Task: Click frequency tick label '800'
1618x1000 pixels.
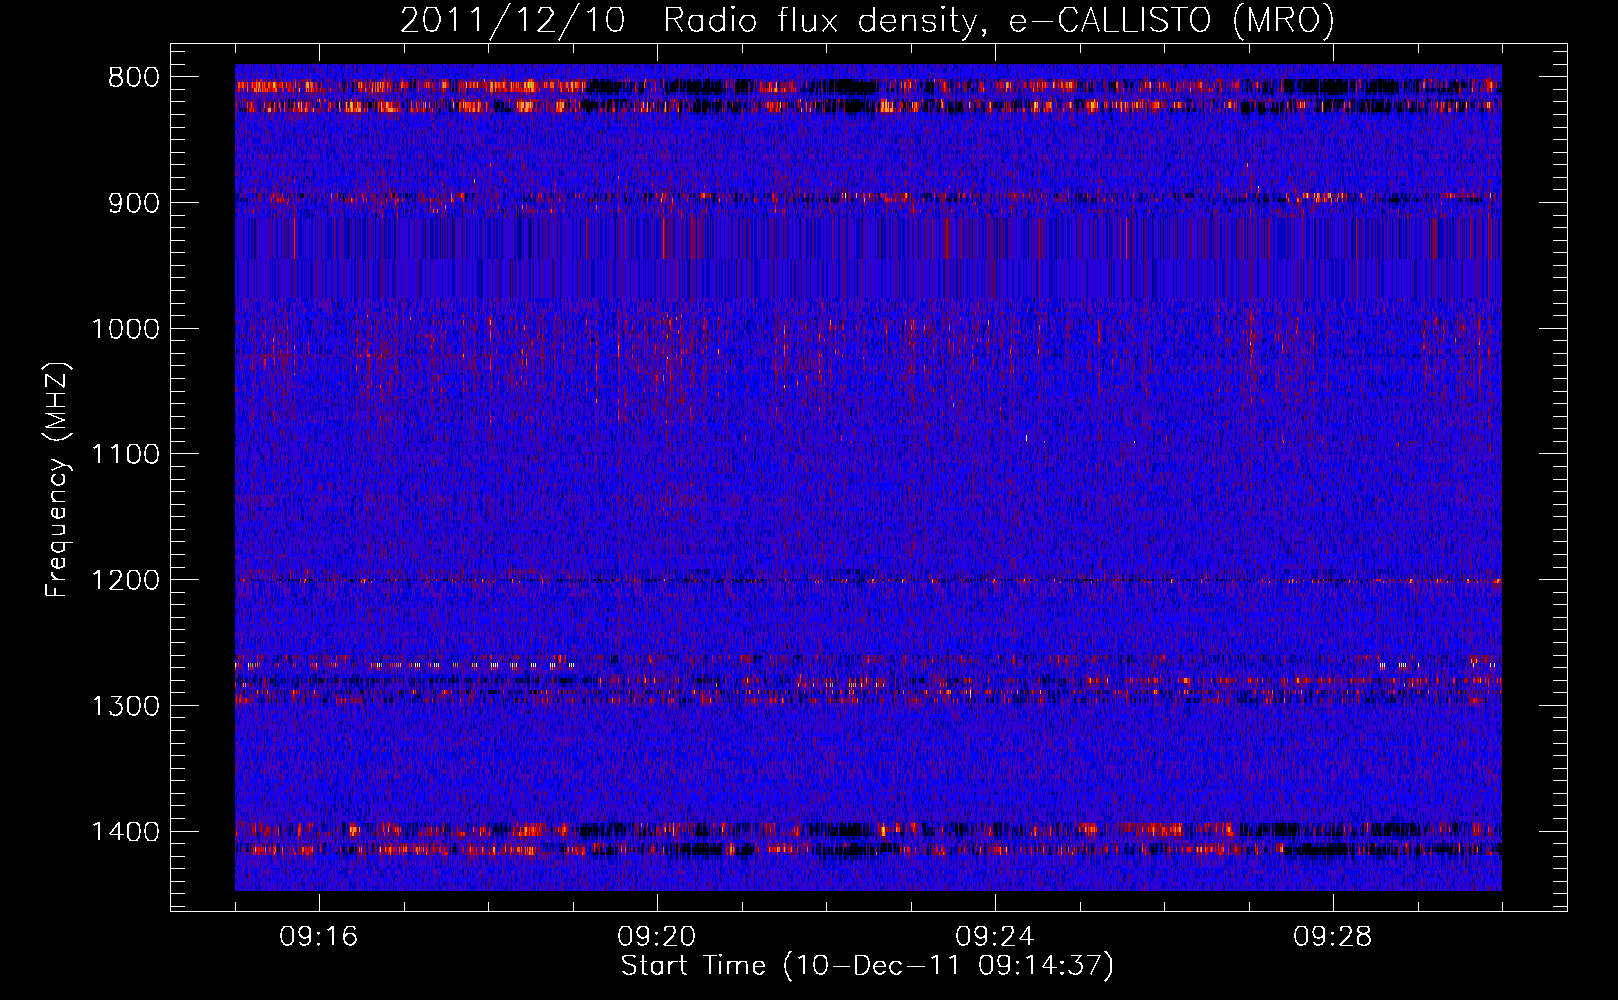Action: click(x=133, y=78)
